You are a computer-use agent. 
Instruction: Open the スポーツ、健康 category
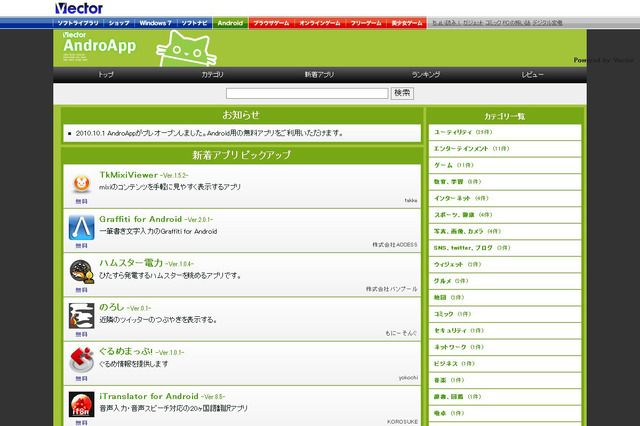click(x=505, y=215)
